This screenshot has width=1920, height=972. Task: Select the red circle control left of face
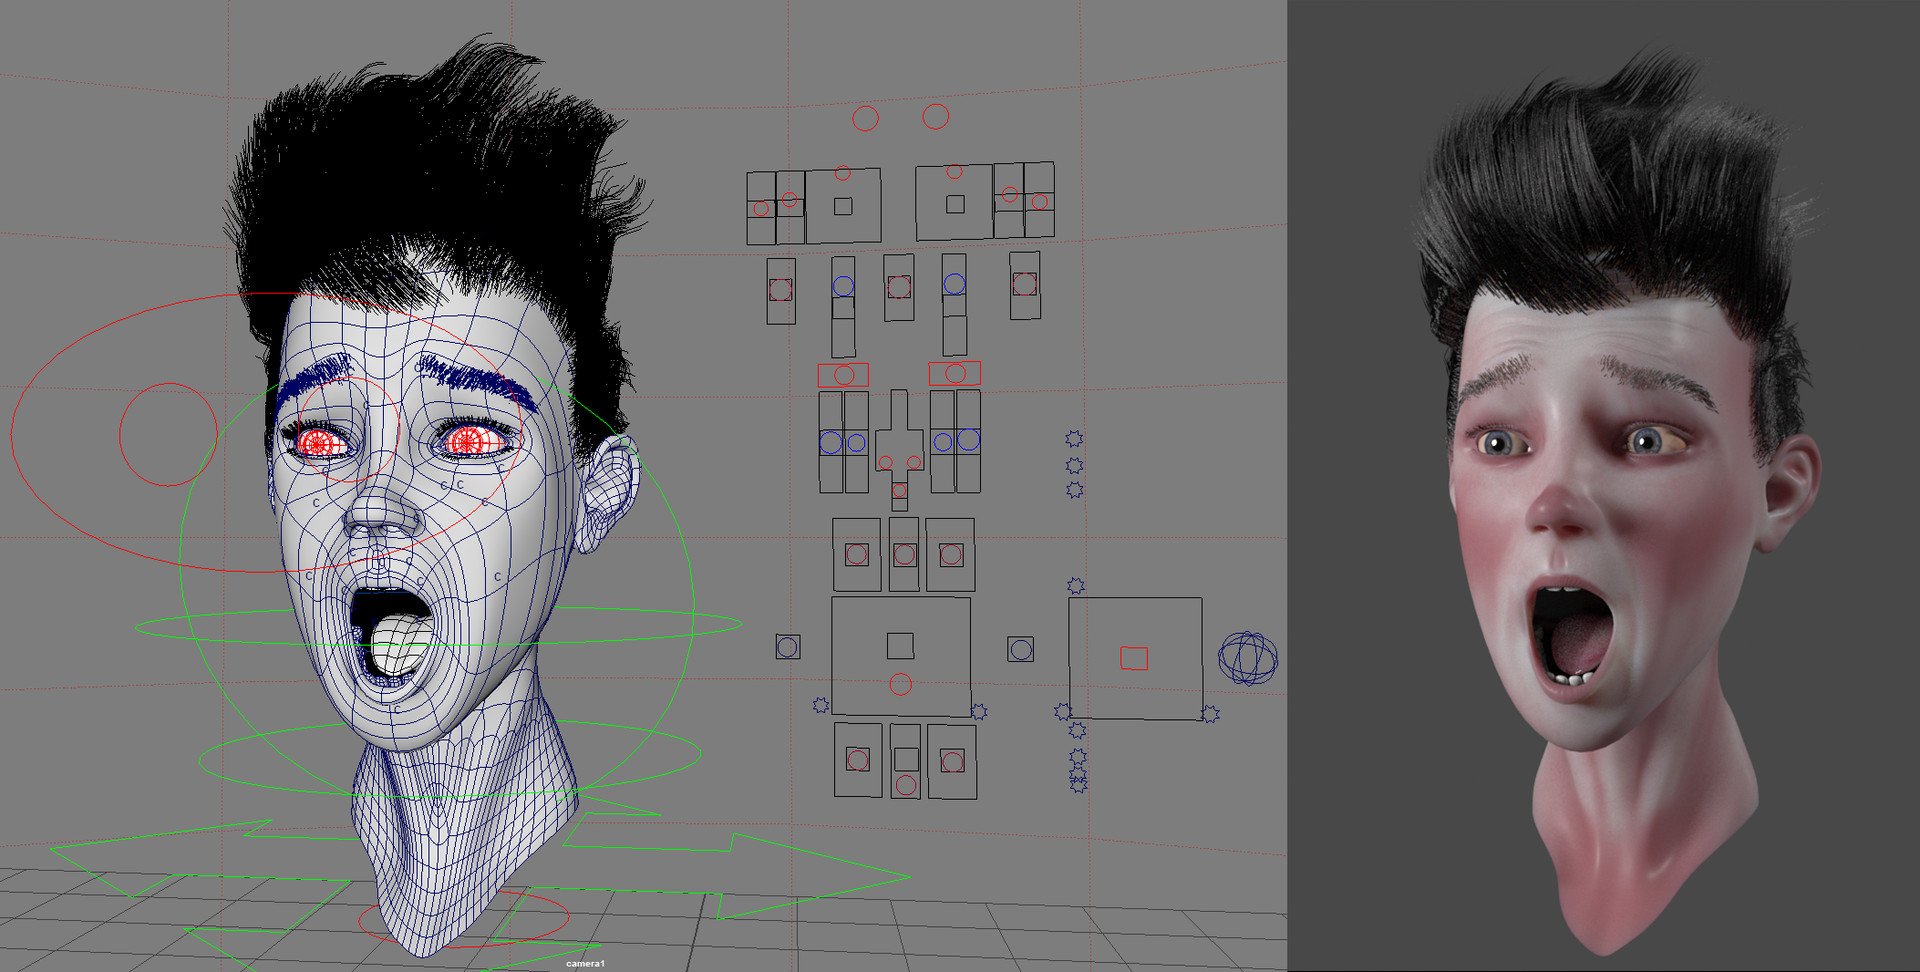coord(168,434)
